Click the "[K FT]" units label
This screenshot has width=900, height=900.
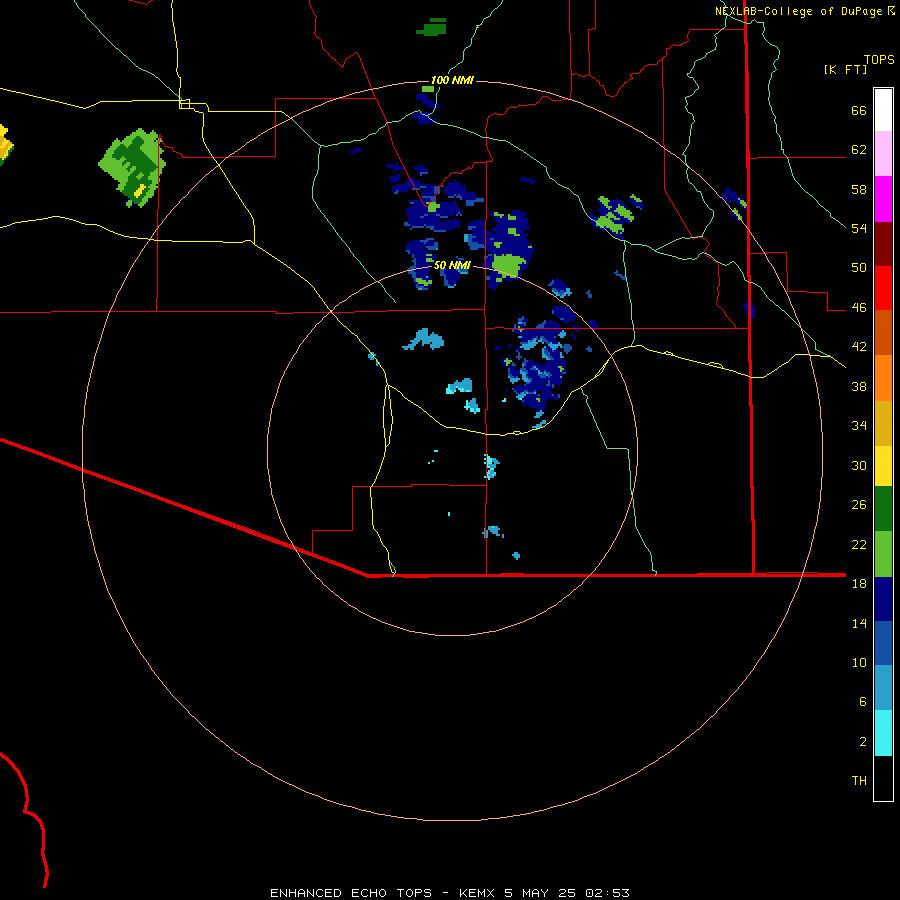point(845,69)
